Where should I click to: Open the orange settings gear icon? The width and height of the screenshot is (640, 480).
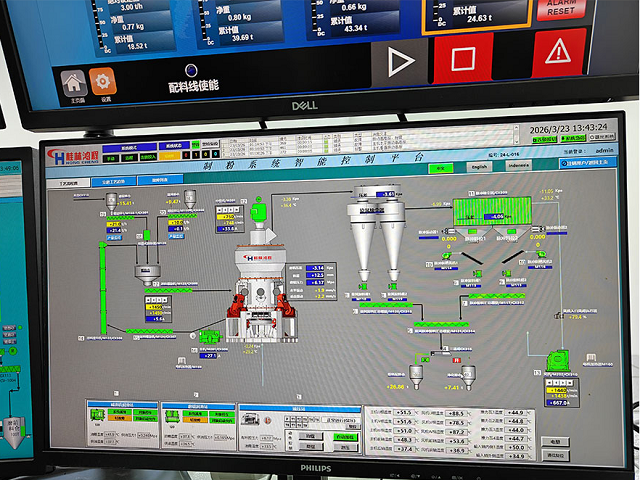102,82
